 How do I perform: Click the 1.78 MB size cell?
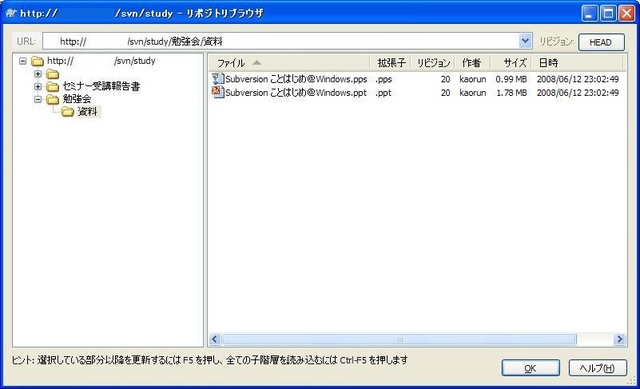511,93
